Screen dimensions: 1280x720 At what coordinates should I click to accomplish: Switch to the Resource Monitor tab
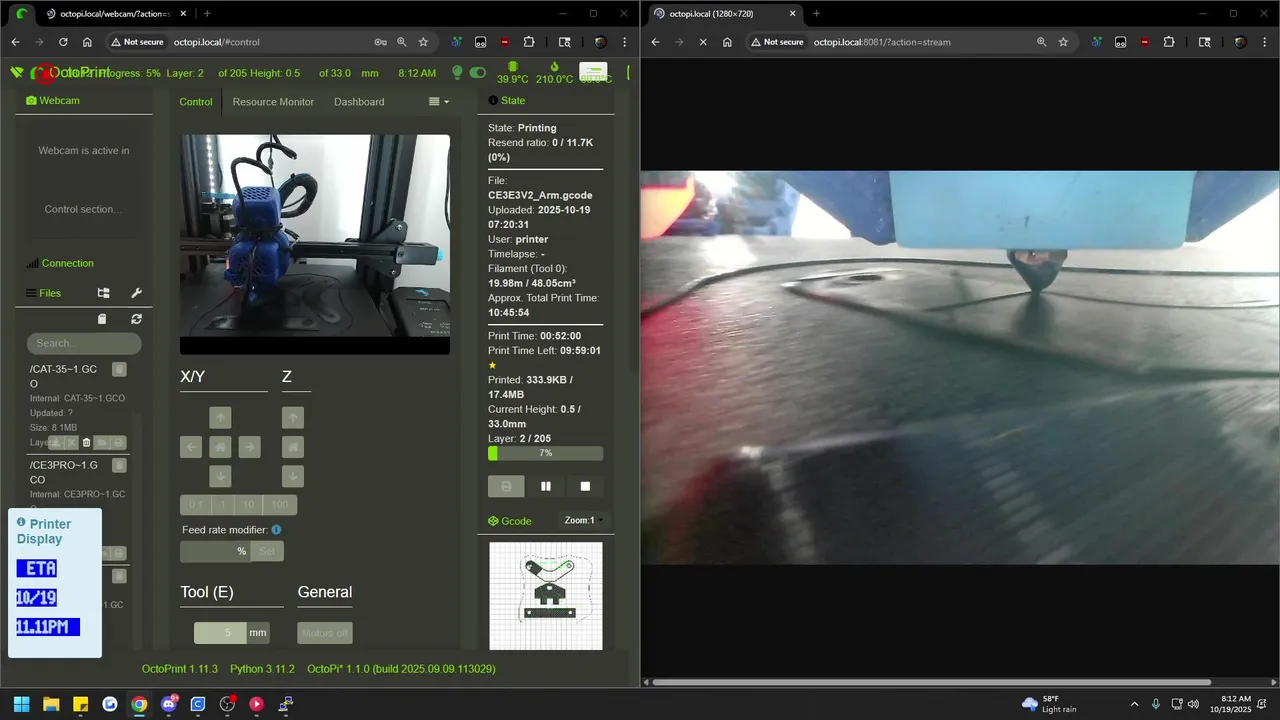pyautogui.click(x=273, y=102)
